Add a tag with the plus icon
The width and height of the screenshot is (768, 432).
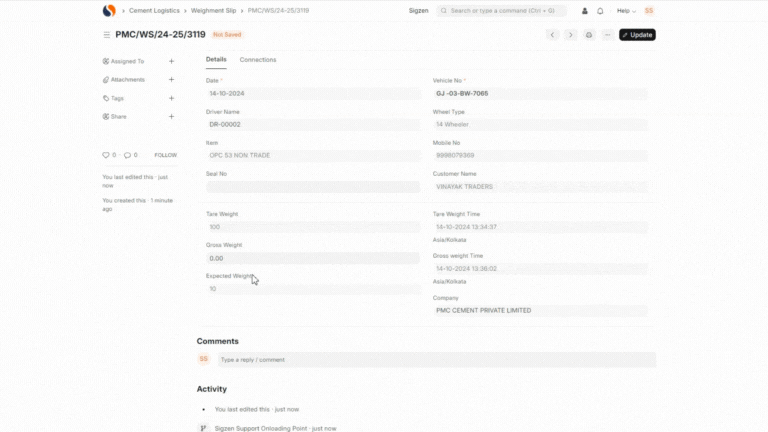tap(171, 98)
